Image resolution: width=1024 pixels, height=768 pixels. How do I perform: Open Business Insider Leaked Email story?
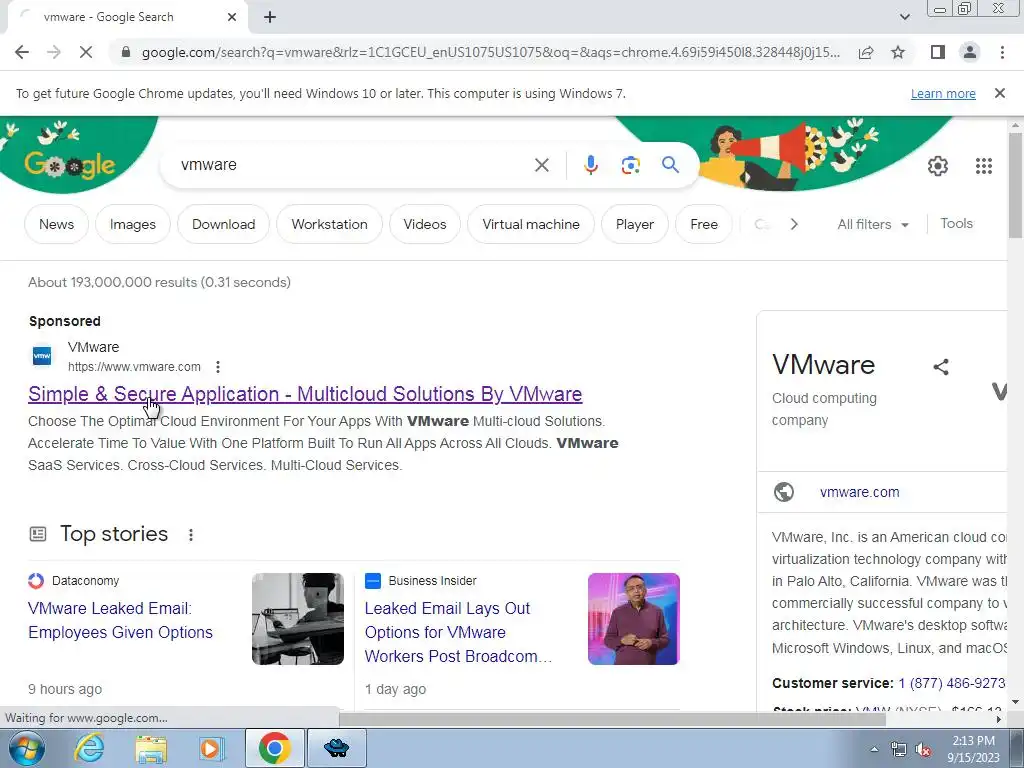coord(458,632)
